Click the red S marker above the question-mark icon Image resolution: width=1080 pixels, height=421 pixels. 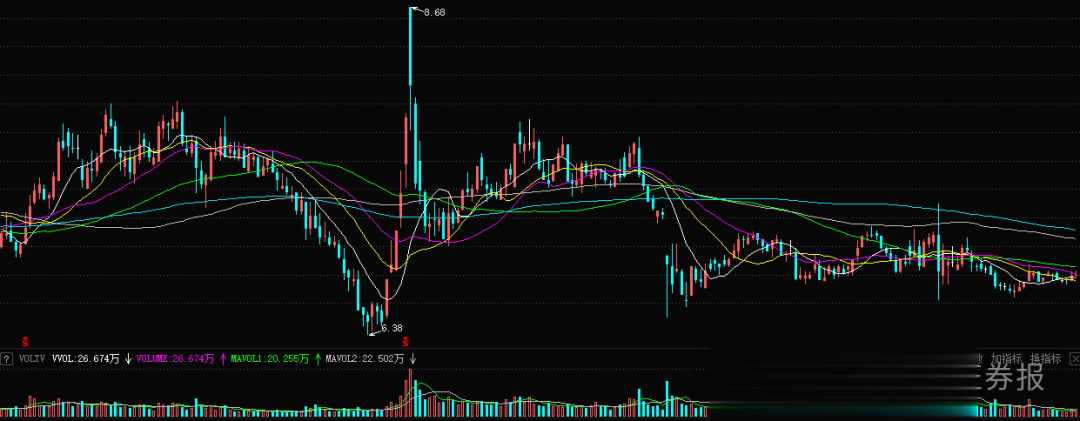click(x=25, y=340)
